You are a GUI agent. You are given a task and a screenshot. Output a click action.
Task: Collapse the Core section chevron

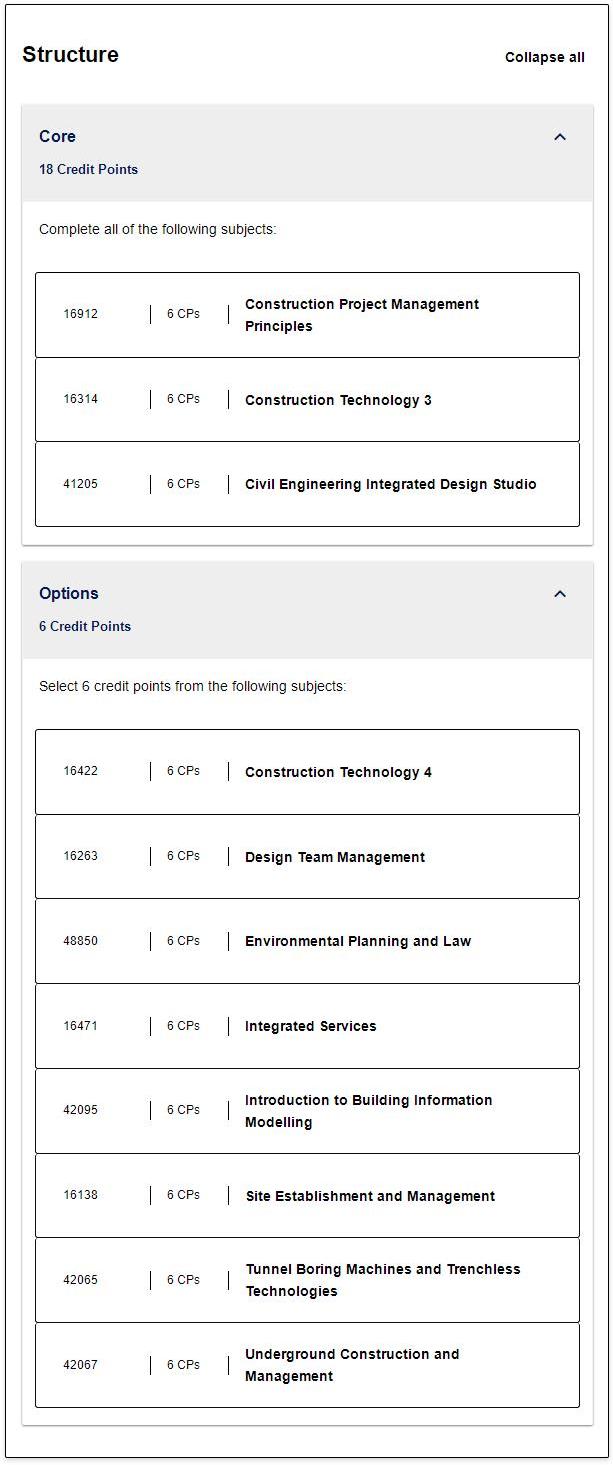560,137
